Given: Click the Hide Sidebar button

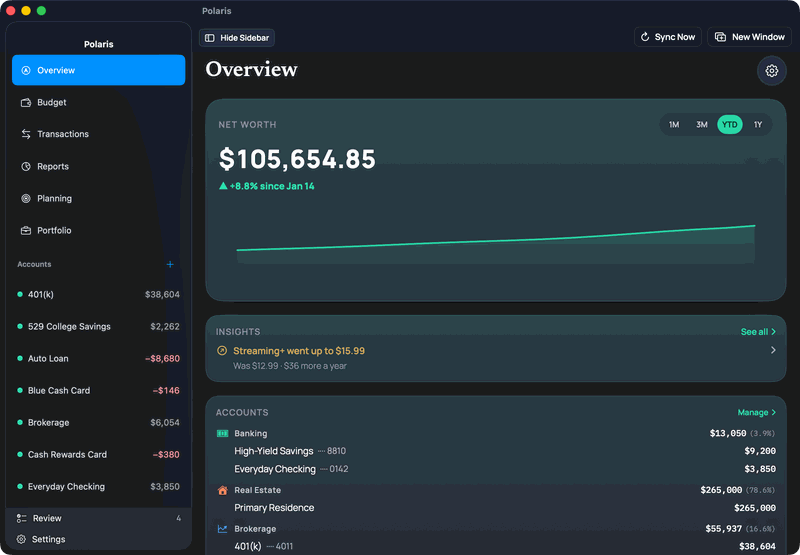Looking at the screenshot, I should tap(237, 38).
